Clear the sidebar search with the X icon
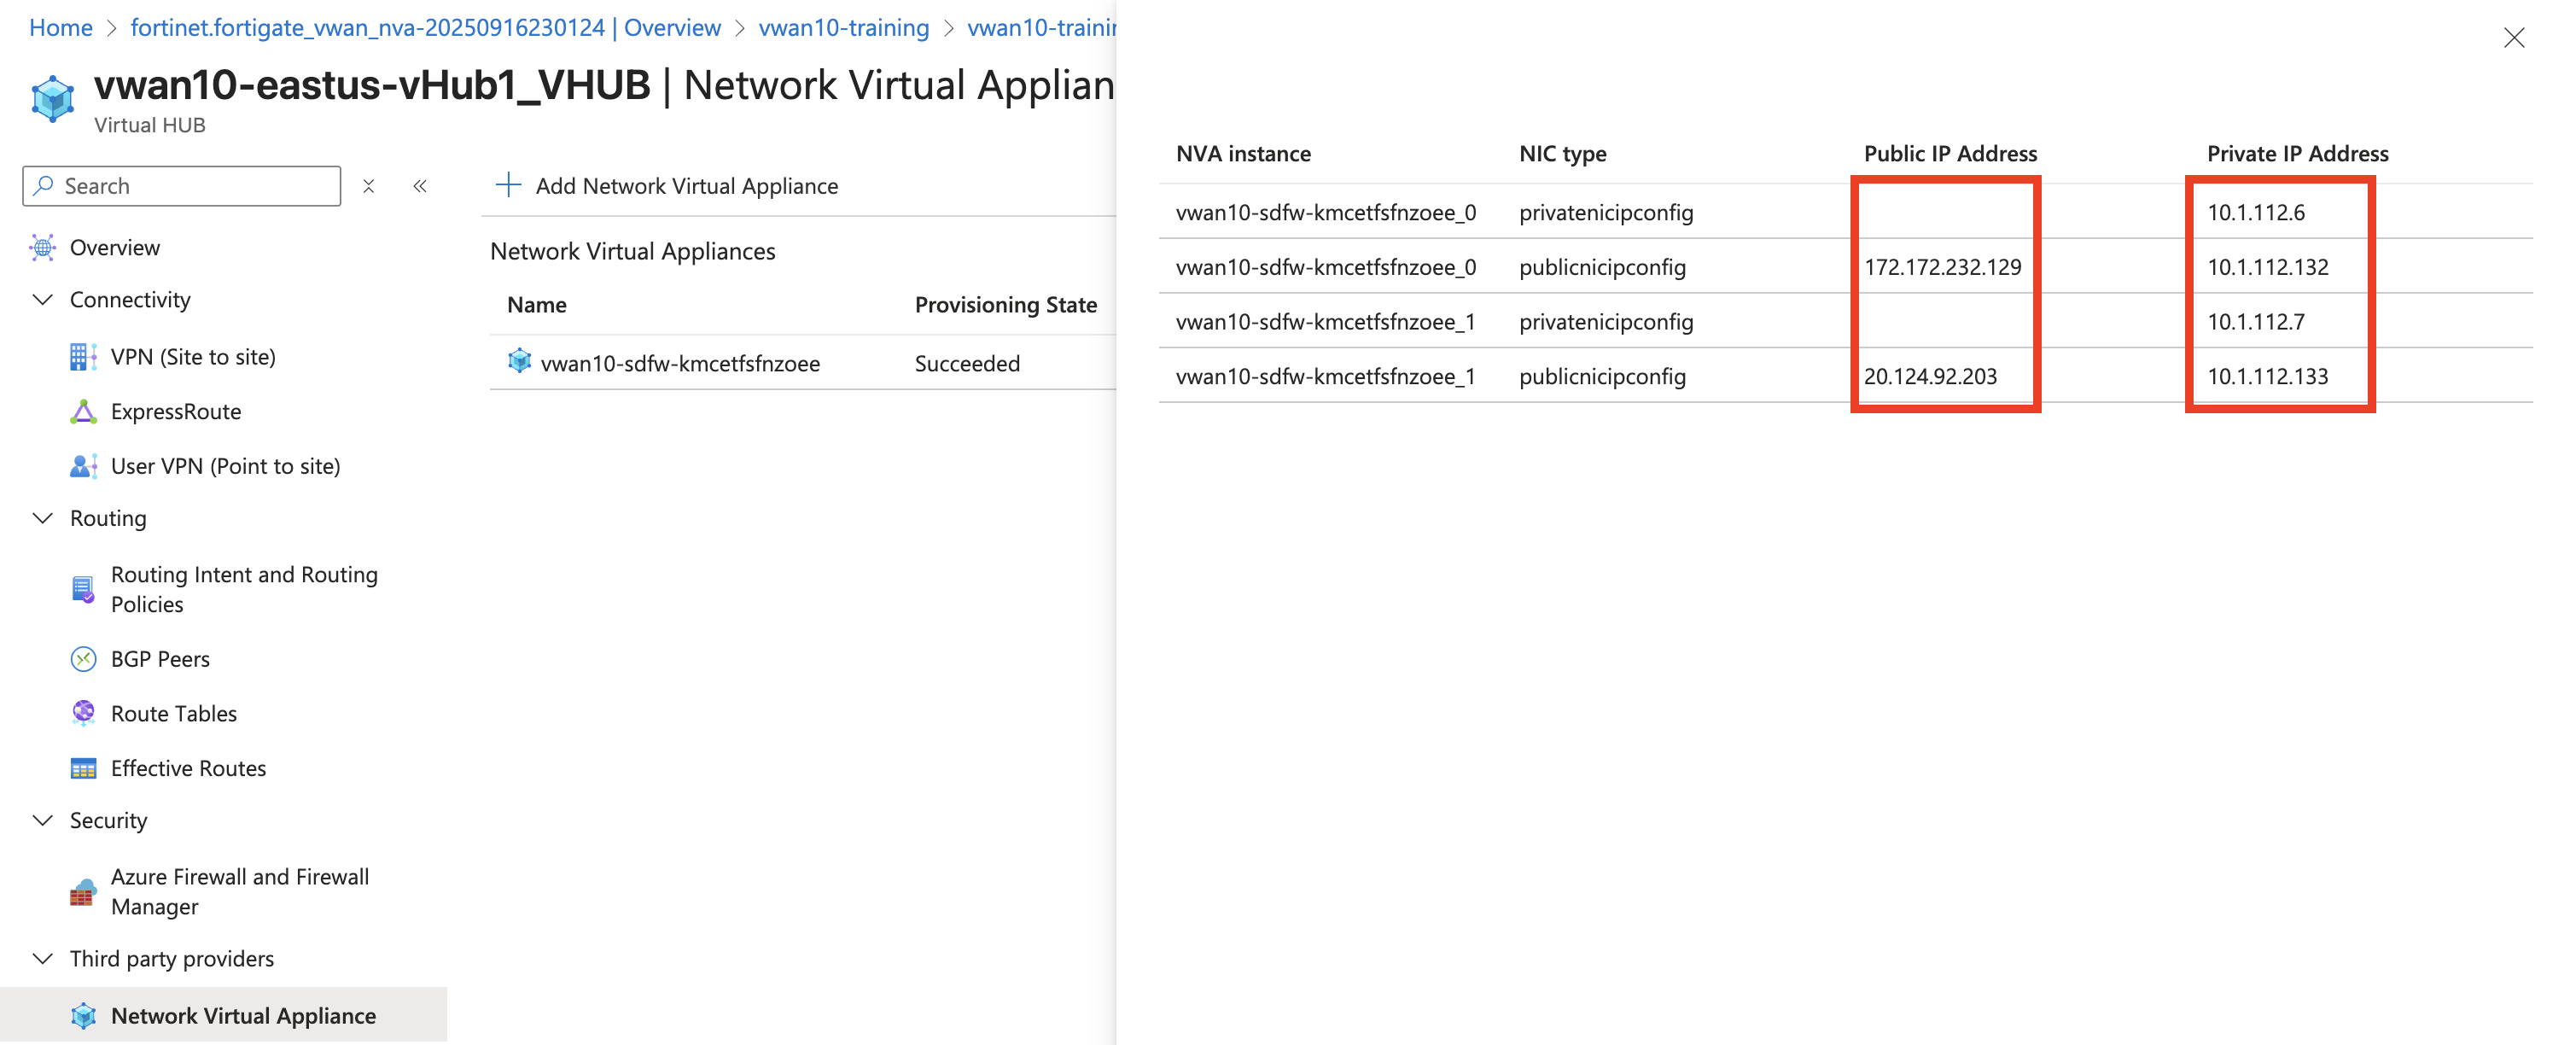This screenshot has height=1045, width=2576. pyautogui.click(x=369, y=186)
